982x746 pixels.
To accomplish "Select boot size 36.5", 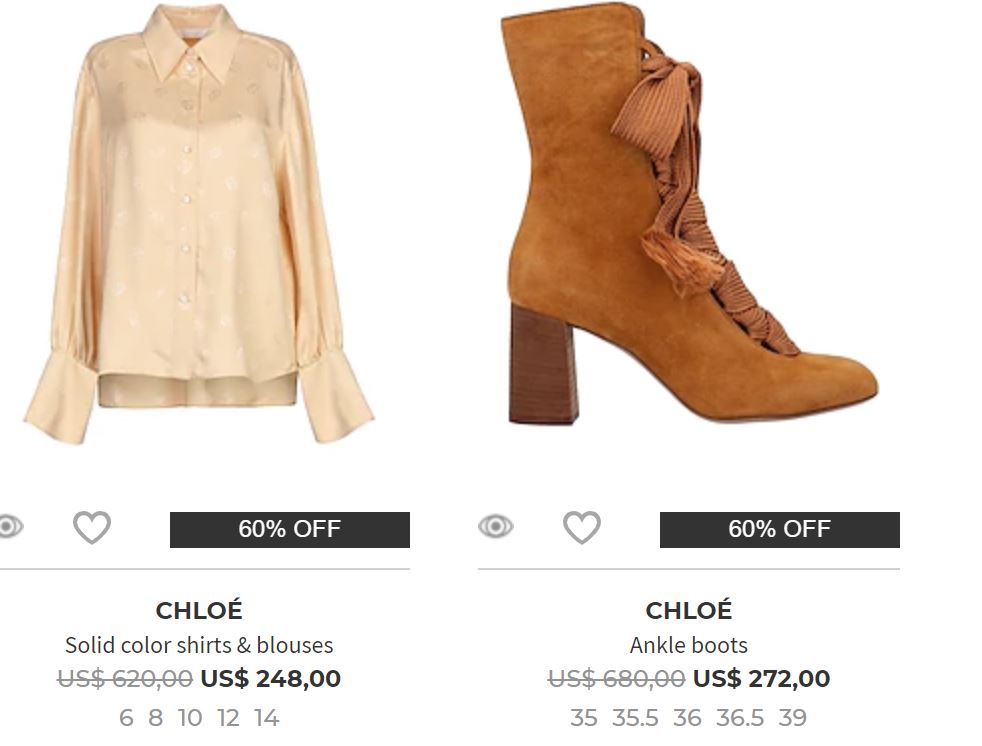I will click(740, 718).
